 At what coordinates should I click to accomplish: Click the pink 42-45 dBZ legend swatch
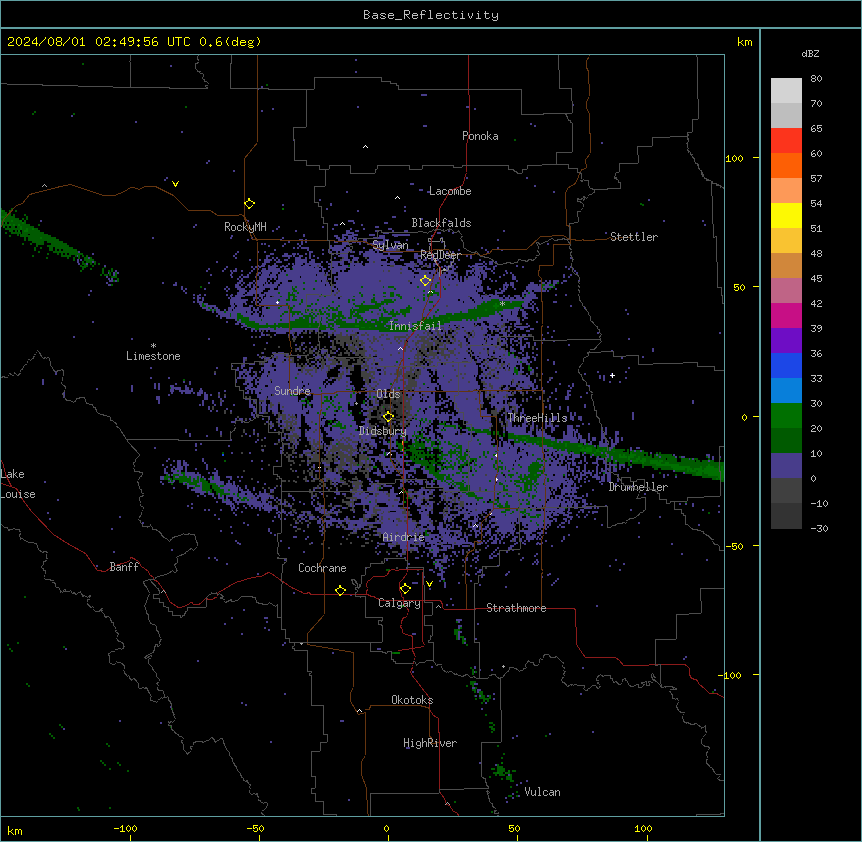coord(786,291)
